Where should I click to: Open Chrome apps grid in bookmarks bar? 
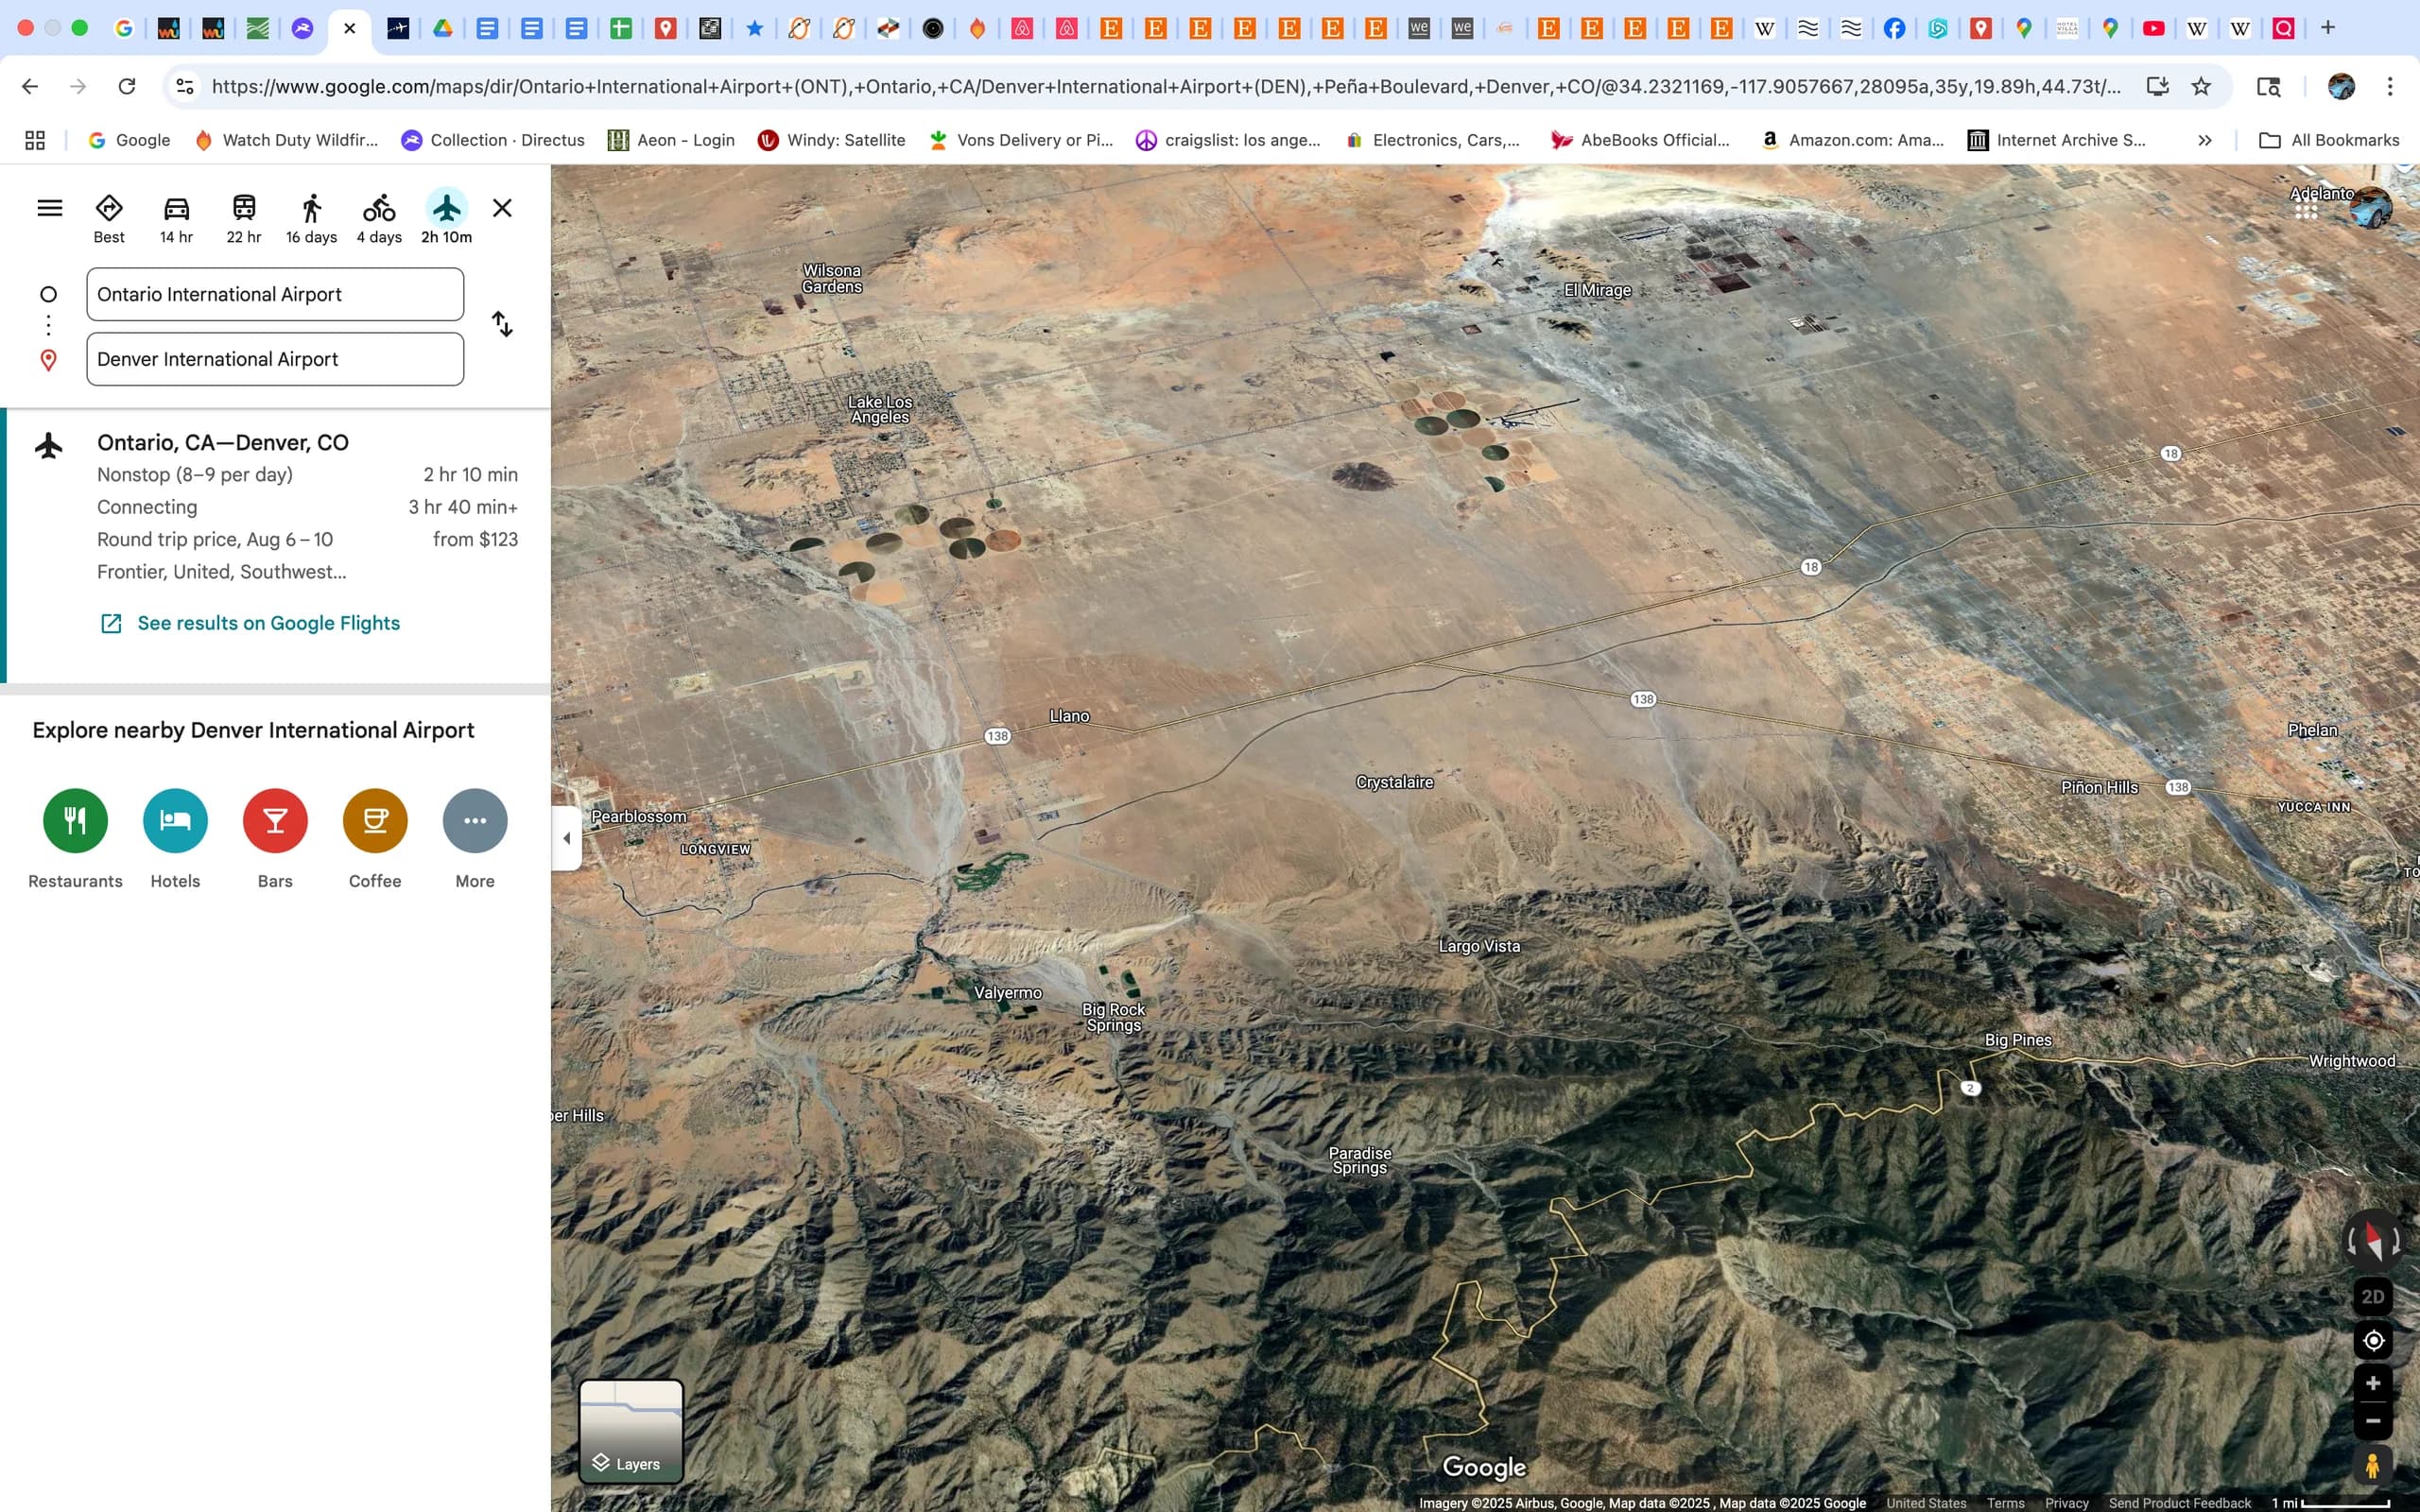coord(35,140)
